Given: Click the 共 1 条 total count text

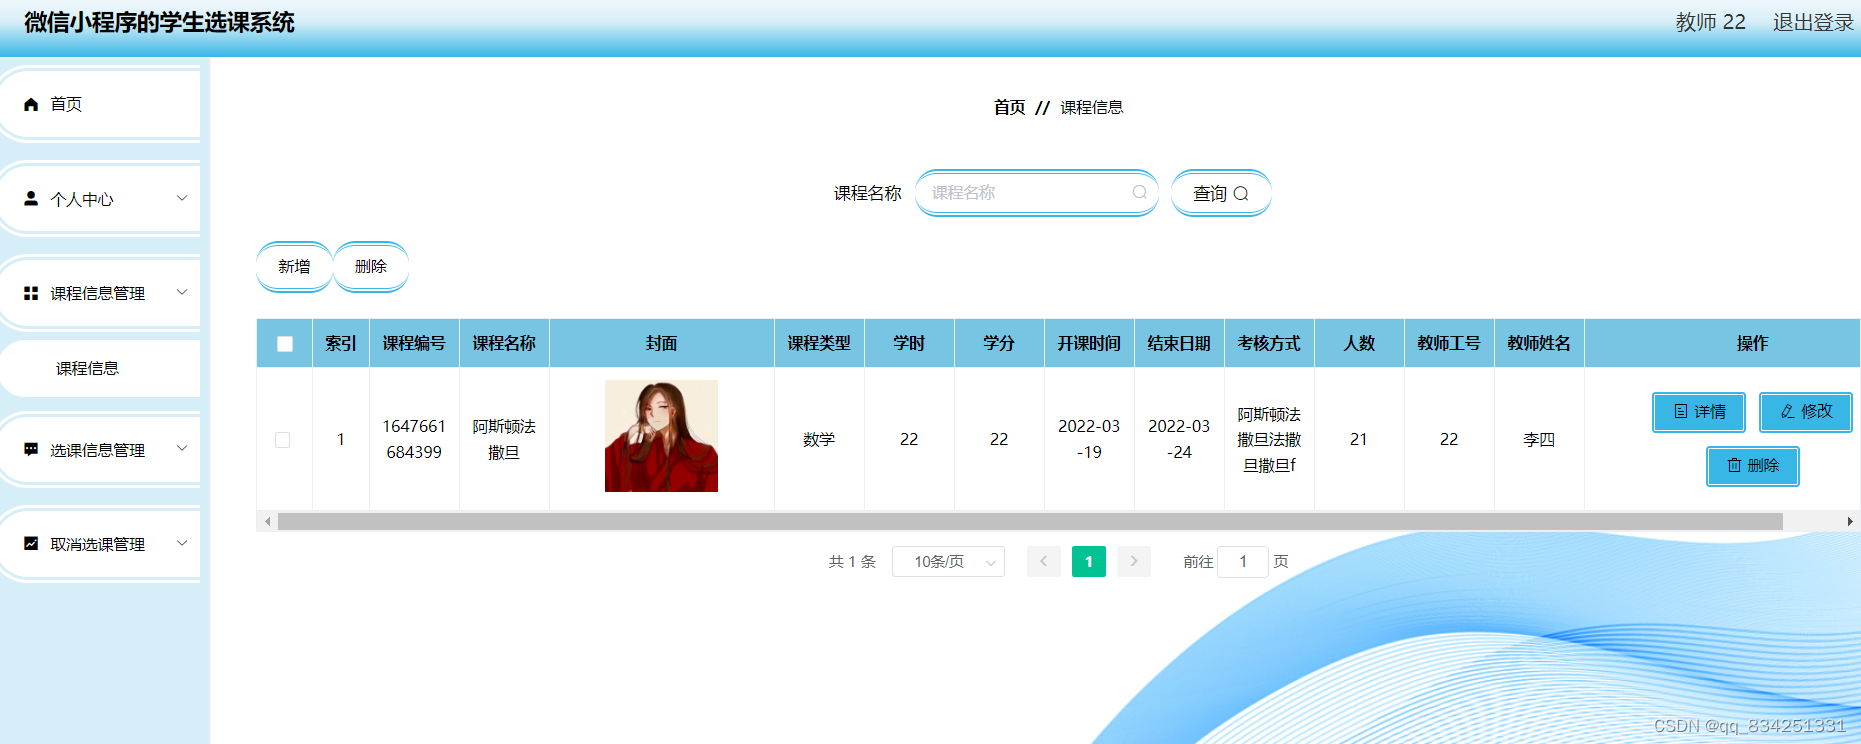Looking at the screenshot, I should pyautogui.click(x=852, y=562).
